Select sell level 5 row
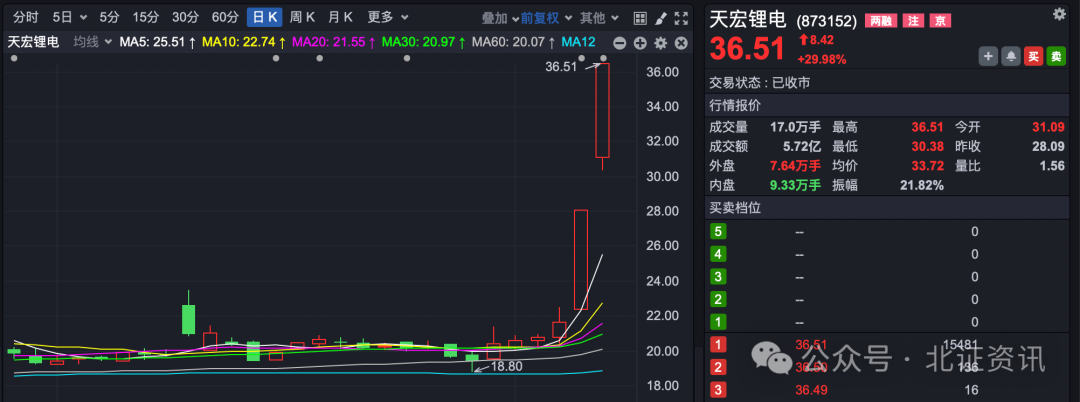The image size is (1080, 402). pyautogui.click(x=885, y=232)
